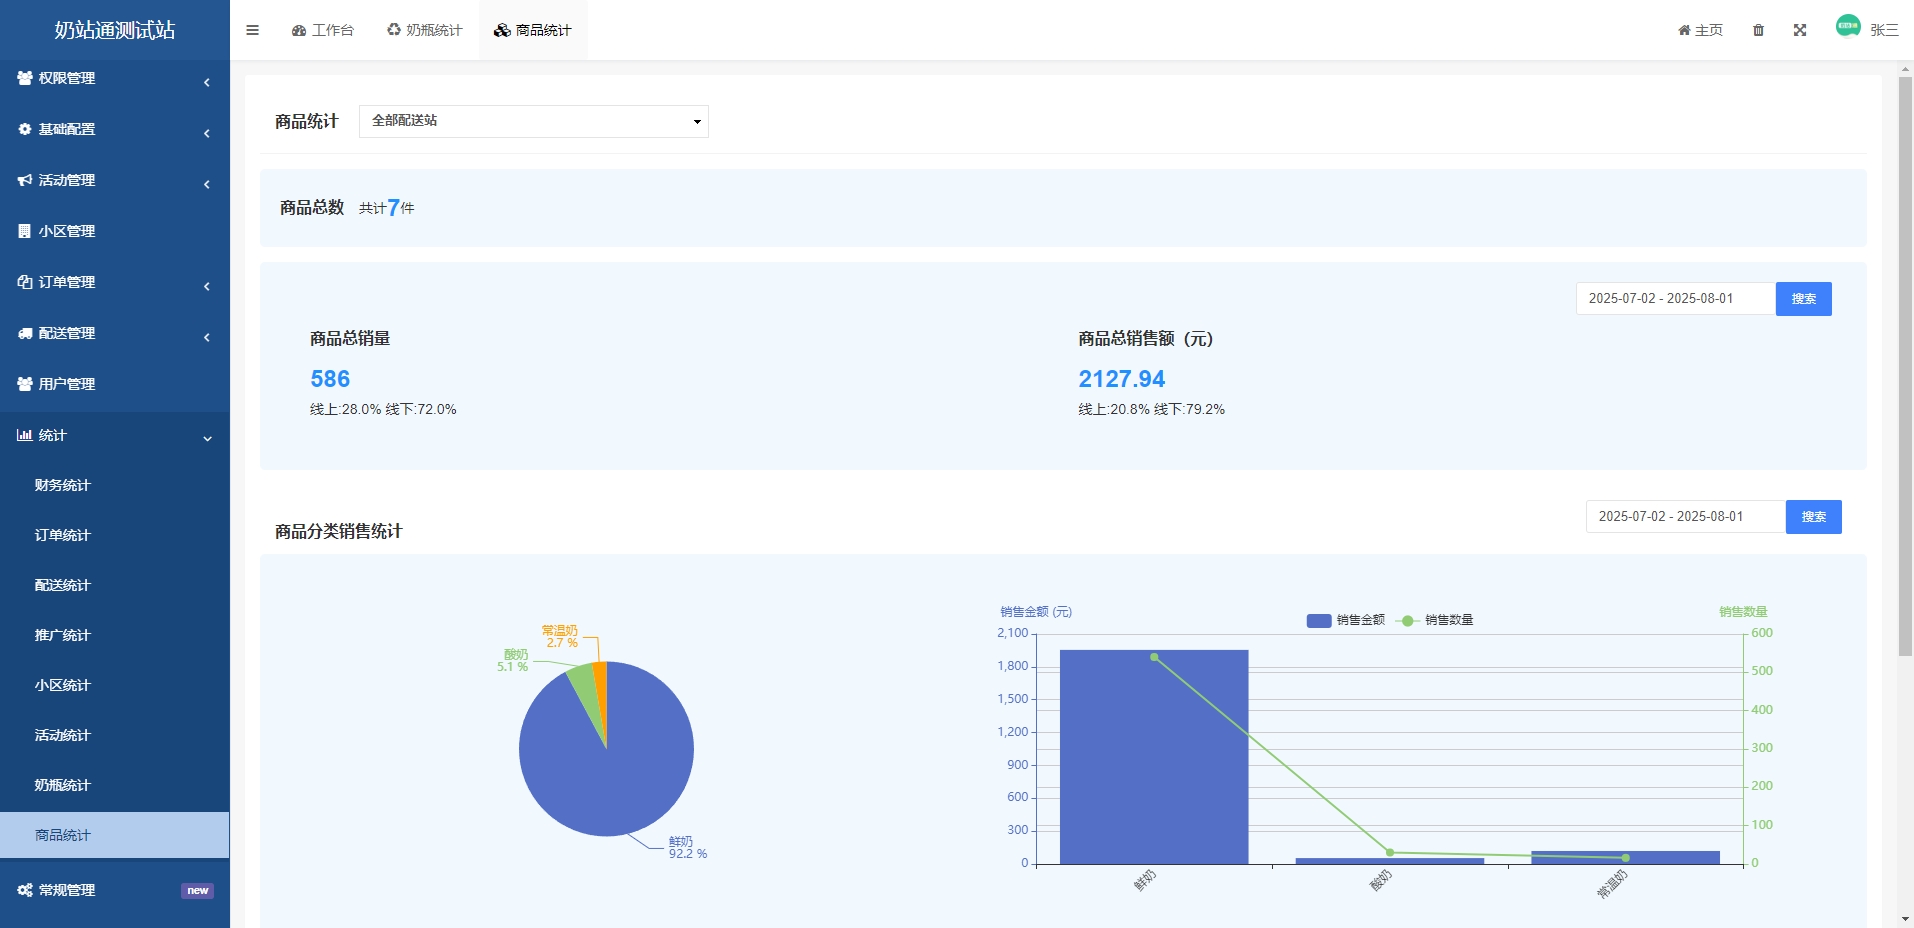This screenshot has height=928, width=1914.
Task: Click the 小区管理 building icon
Action: click(x=24, y=231)
